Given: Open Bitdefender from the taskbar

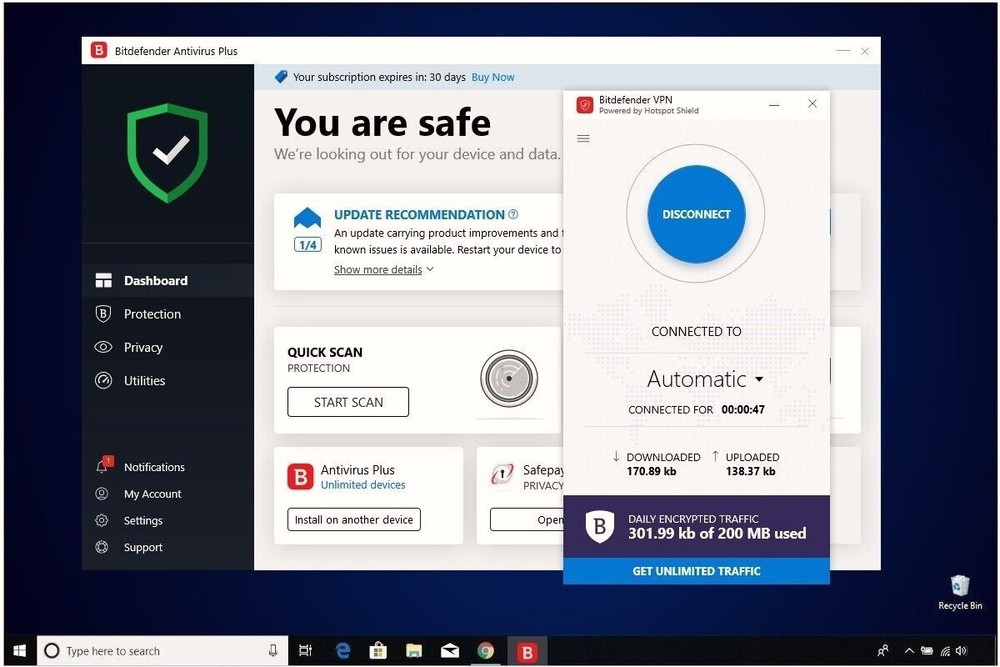Looking at the screenshot, I should 527,651.
